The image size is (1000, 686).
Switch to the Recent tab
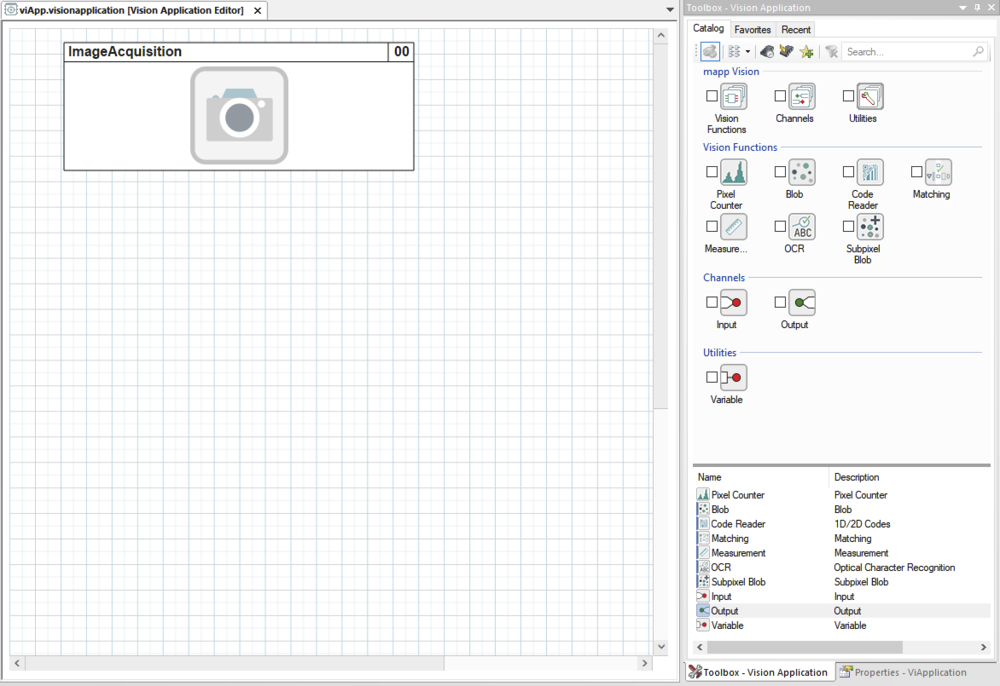(x=796, y=29)
